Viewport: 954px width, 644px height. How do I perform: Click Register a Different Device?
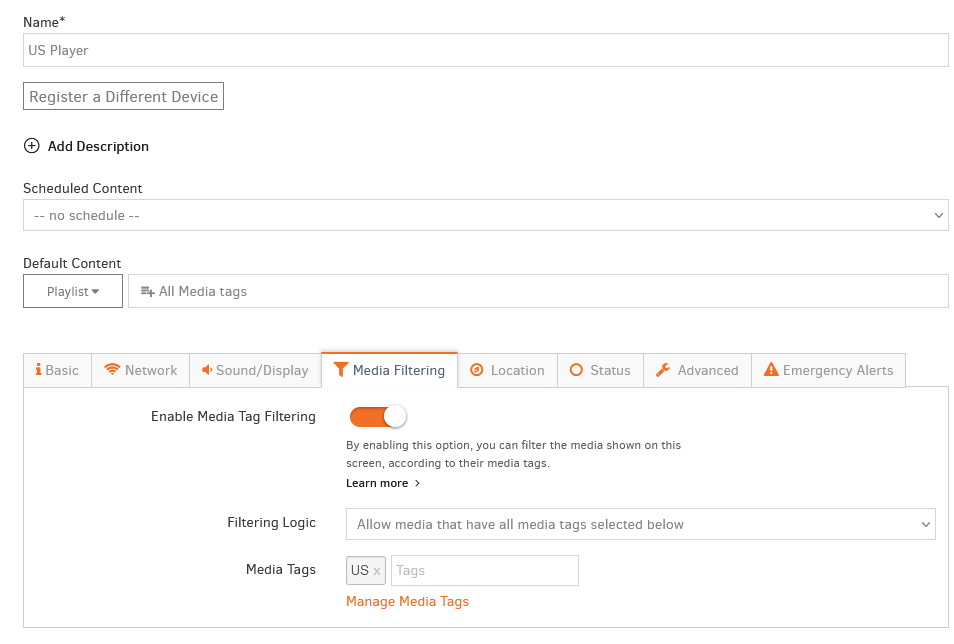pyautogui.click(x=123, y=96)
